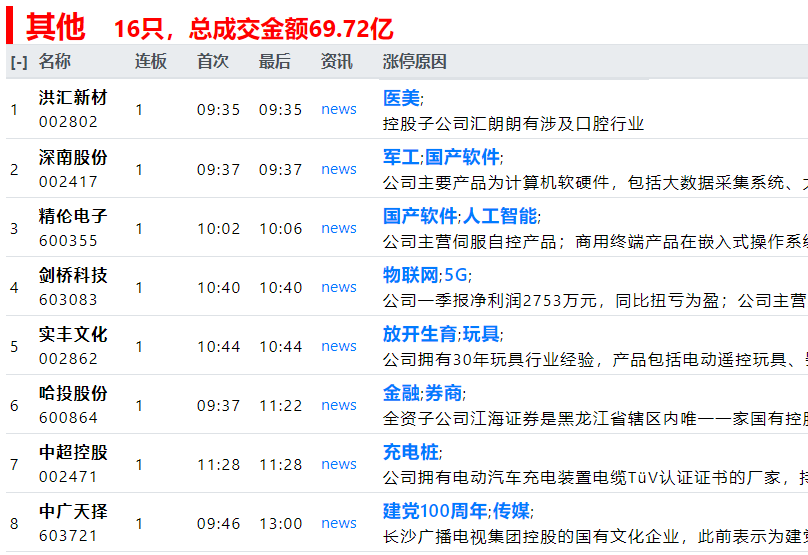The height and width of the screenshot is (555, 808).
Task: Open news link for 实丰文化
Action: (339, 346)
